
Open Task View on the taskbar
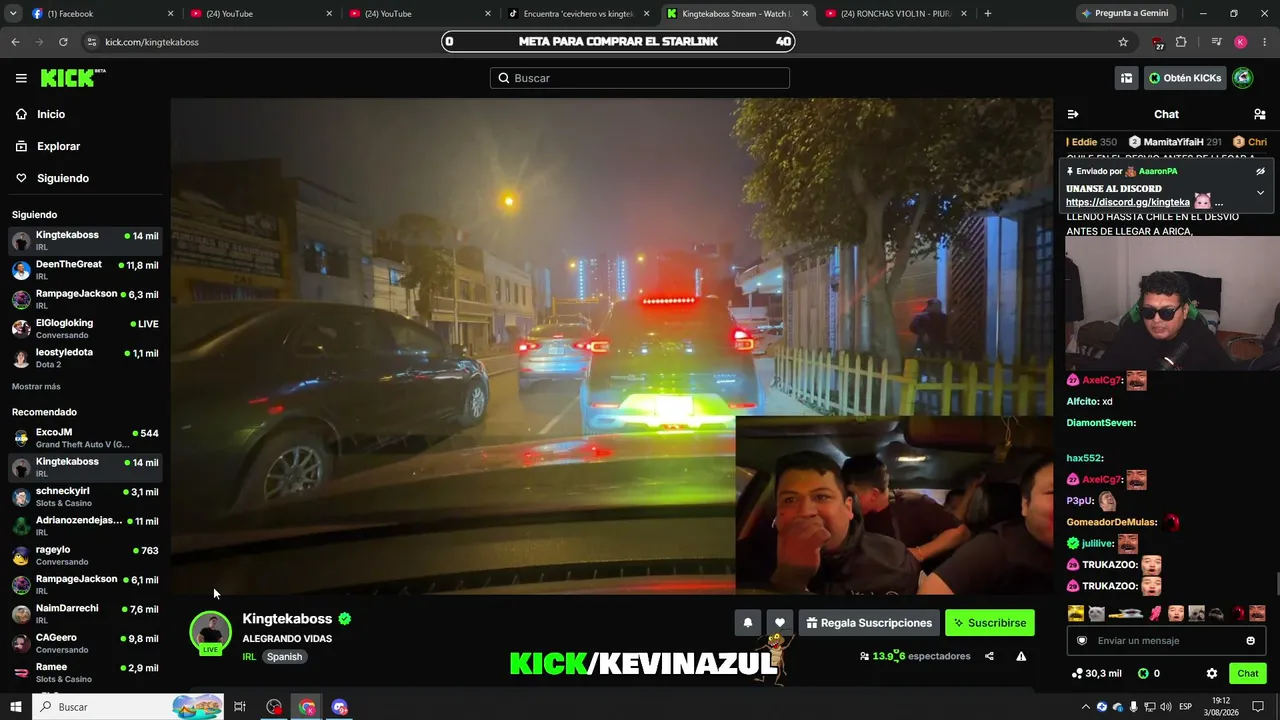(240, 707)
